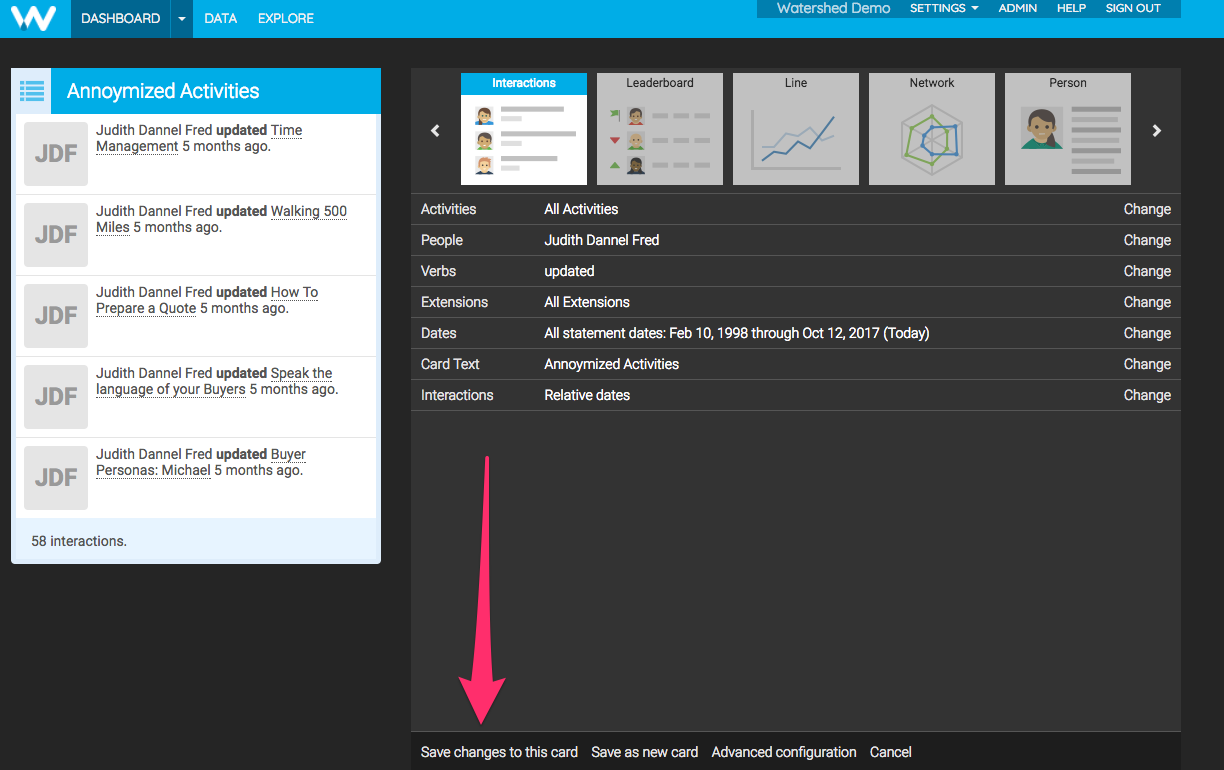
Task: Change the Dates filter
Action: [1146, 333]
